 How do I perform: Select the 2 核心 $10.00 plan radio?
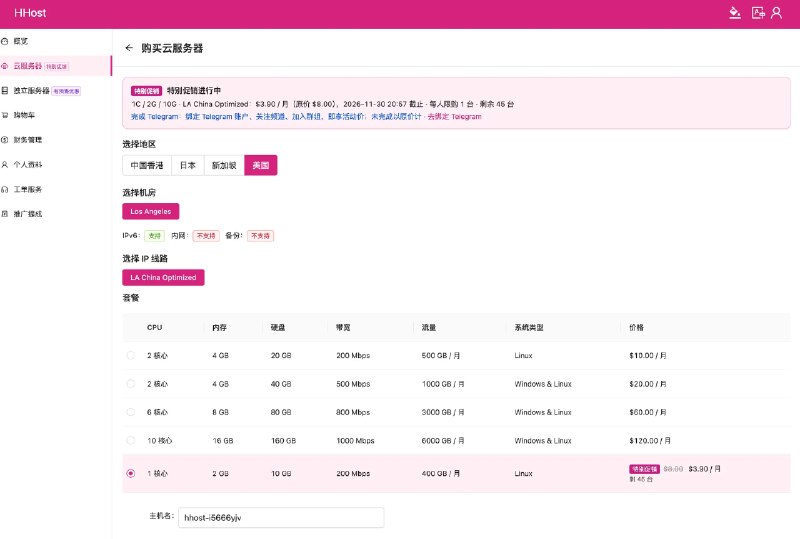coord(131,355)
